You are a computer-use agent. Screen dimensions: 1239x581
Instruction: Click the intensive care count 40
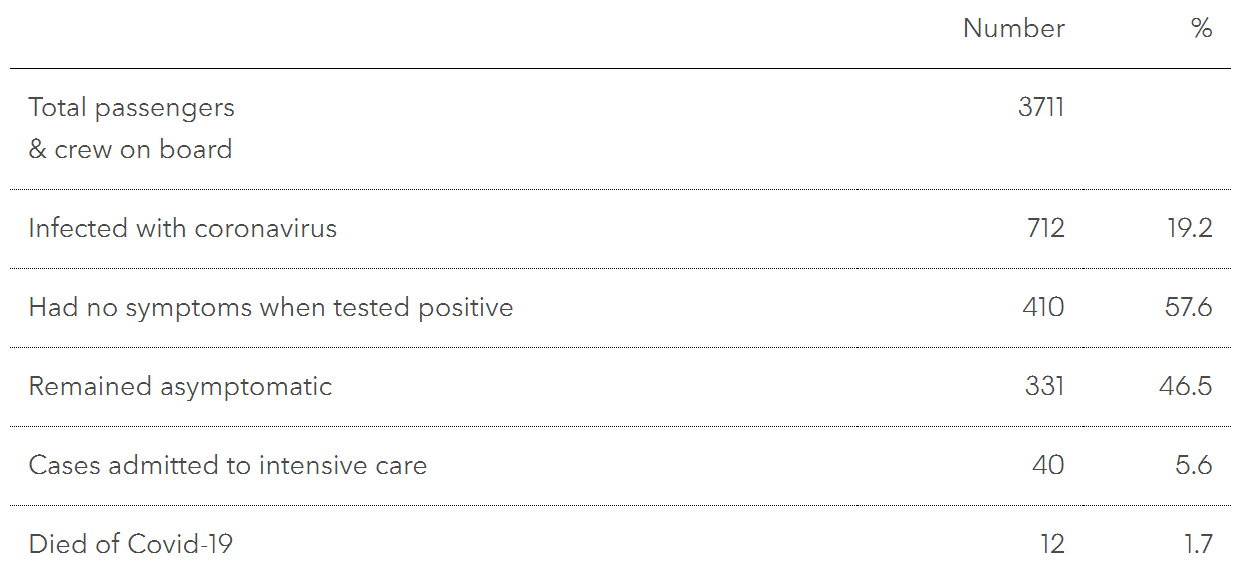click(x=1048, y=465)
